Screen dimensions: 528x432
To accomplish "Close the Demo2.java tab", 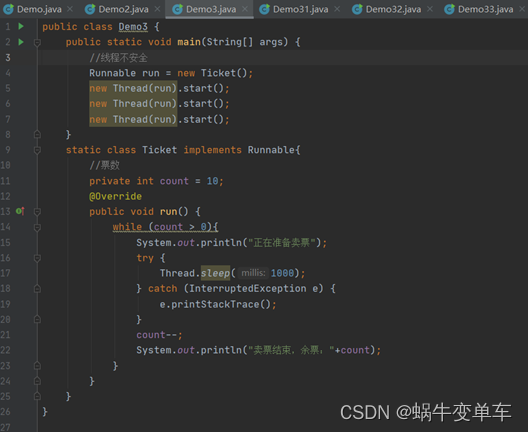I will pos(157,9).
